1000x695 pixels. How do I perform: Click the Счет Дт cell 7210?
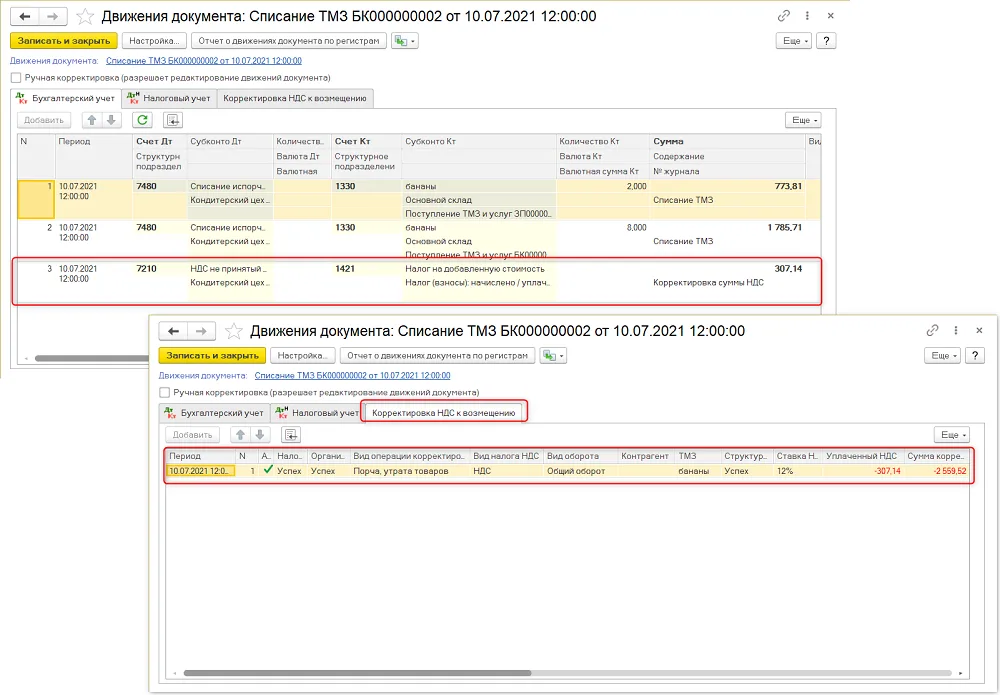pos(160,268)
